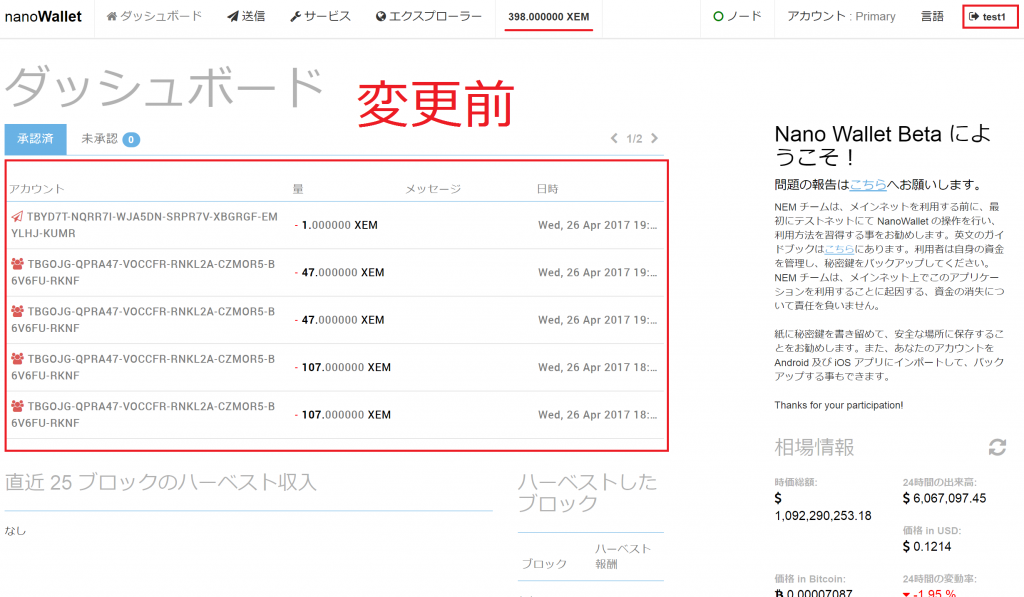Select the TBYD7T-NQRR7I address text

(x=144, y=225)
